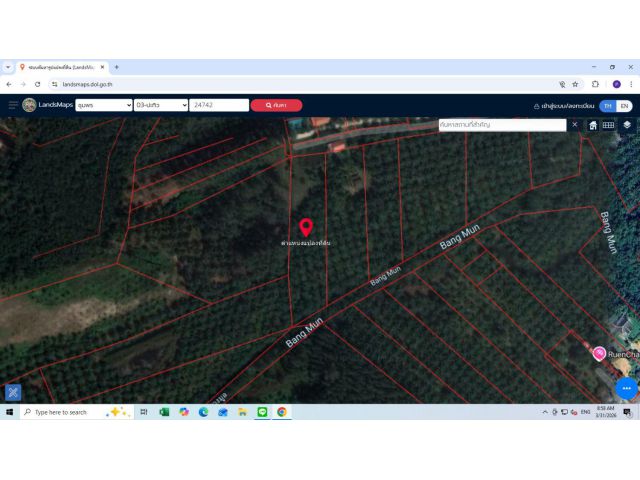Screen dimensions: 640x480
Task: Open the measurement tool at bottom left
Action: click(x=13, y=393)
